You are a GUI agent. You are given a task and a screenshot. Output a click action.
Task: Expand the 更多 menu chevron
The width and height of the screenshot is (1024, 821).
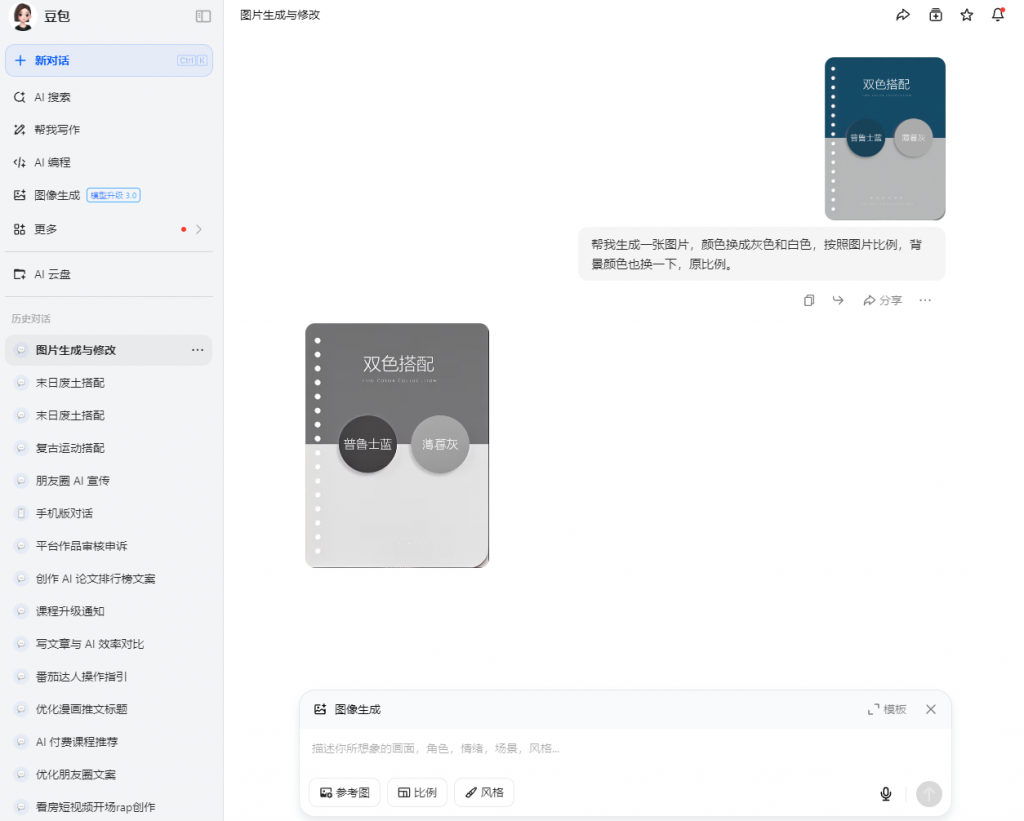point(199,229)
